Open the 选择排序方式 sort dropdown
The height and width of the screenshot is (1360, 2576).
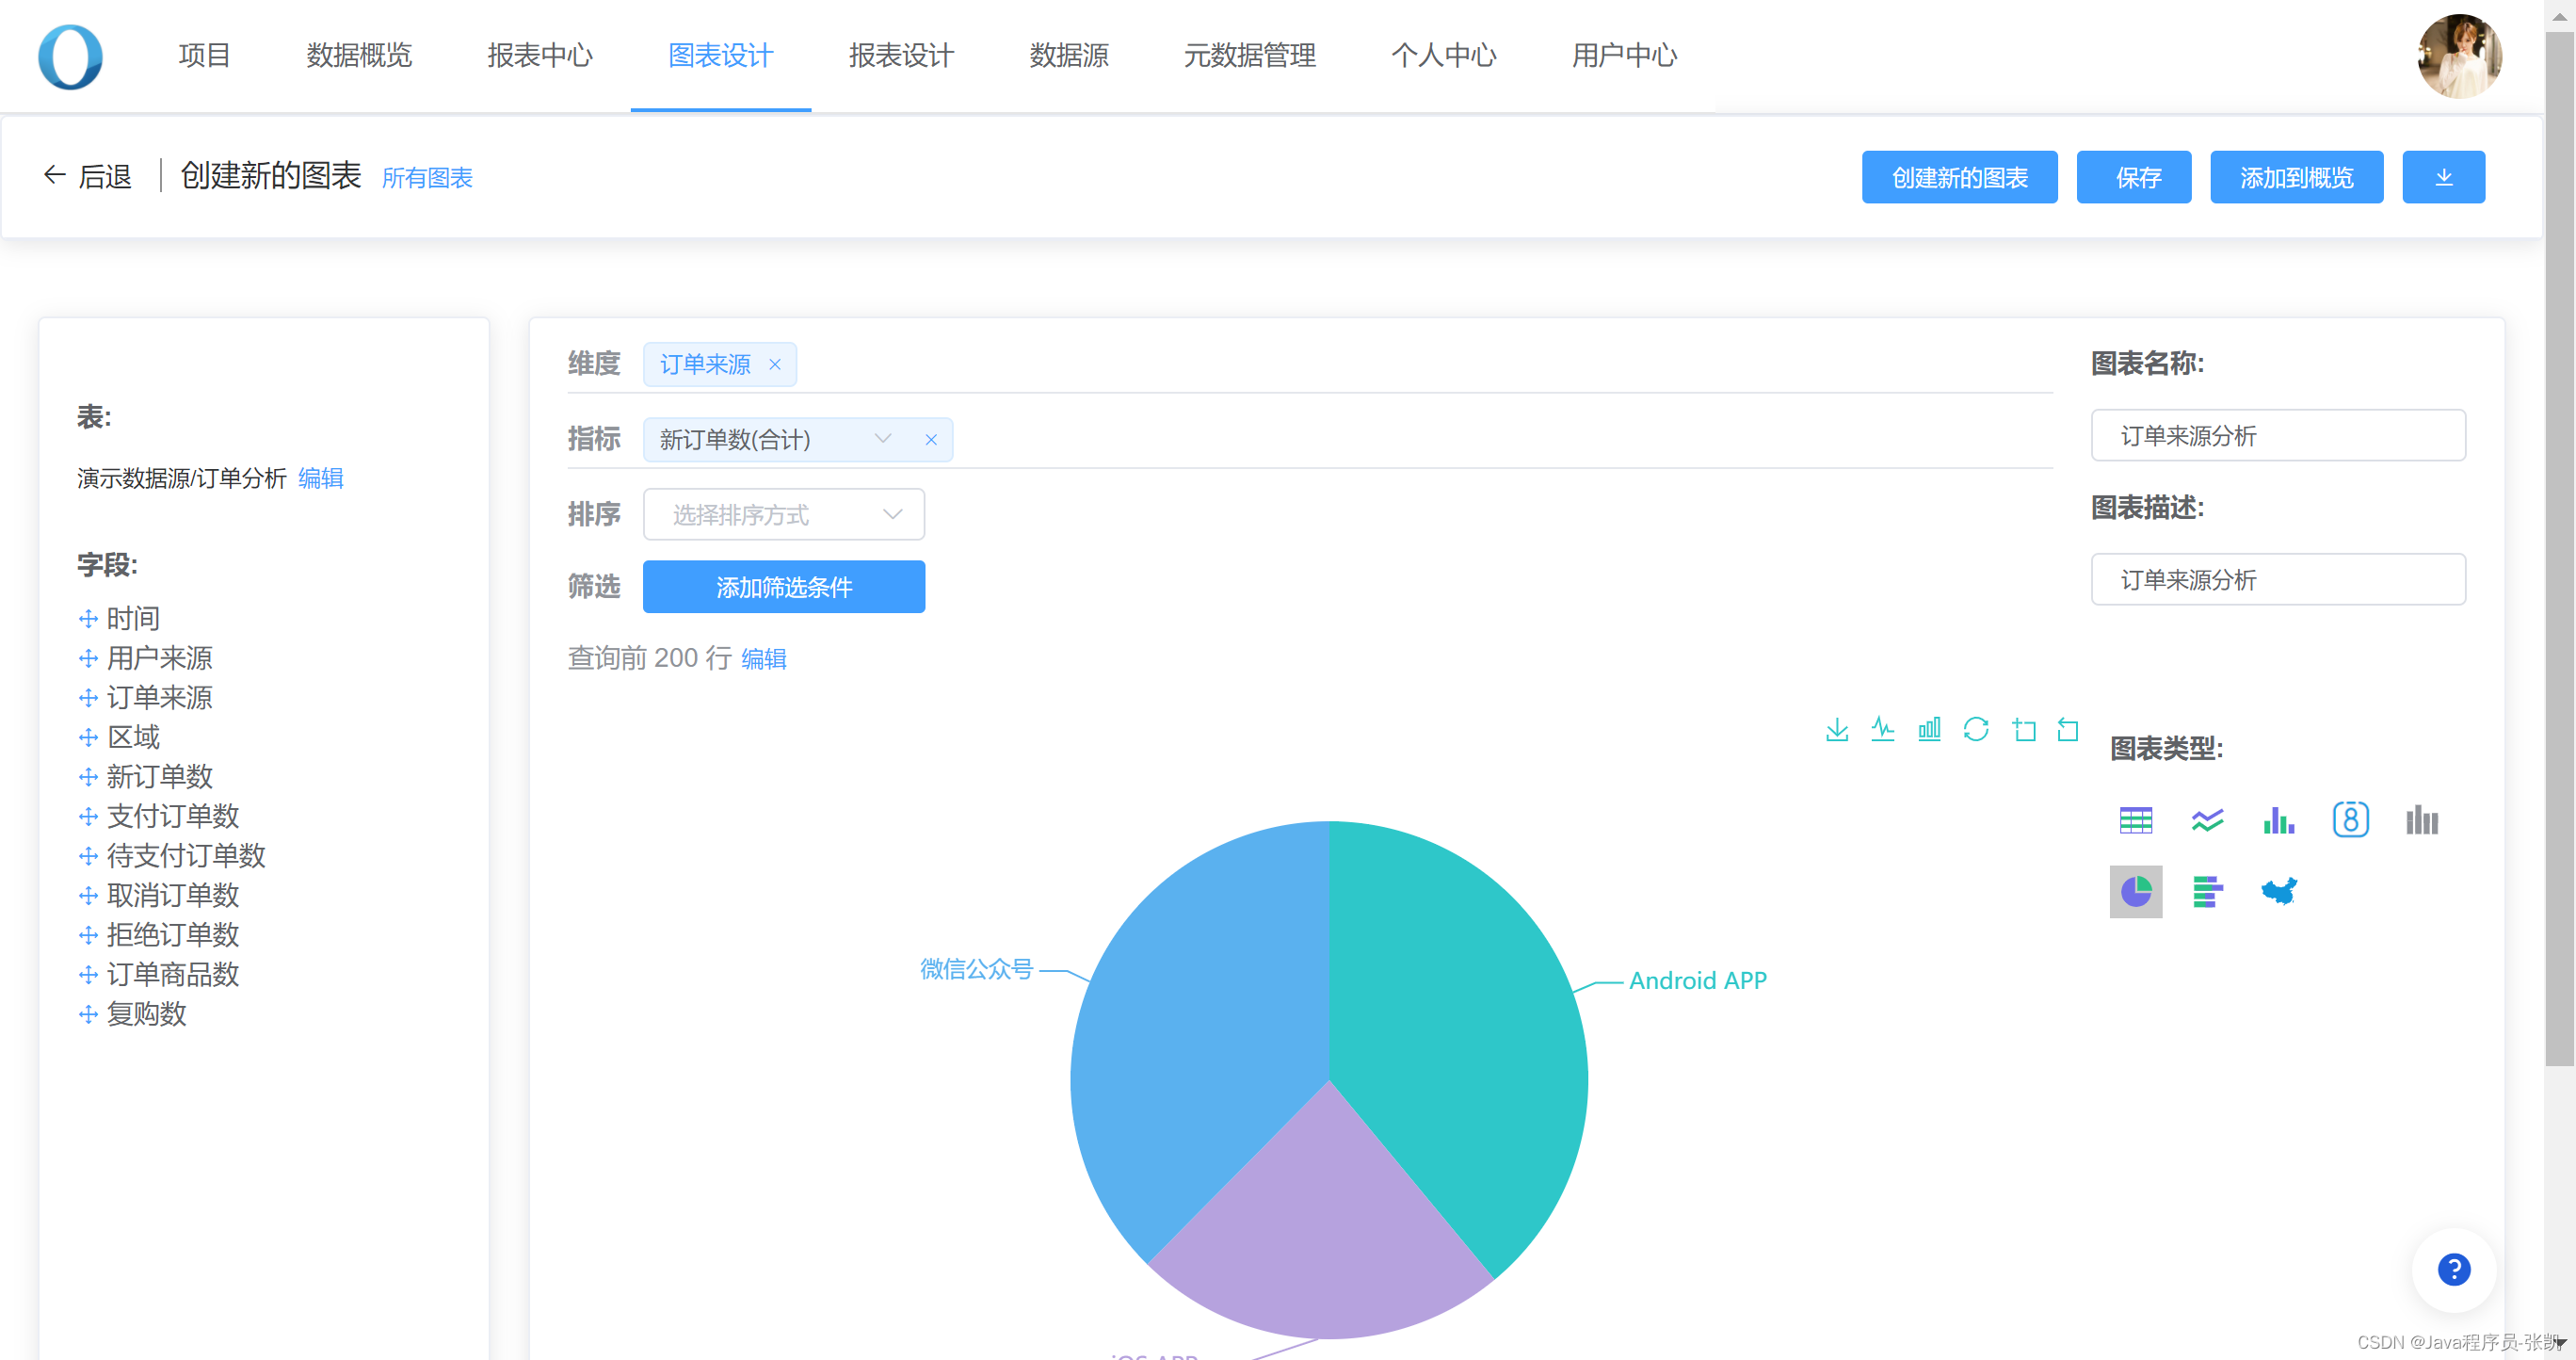[x=890, y=513]
